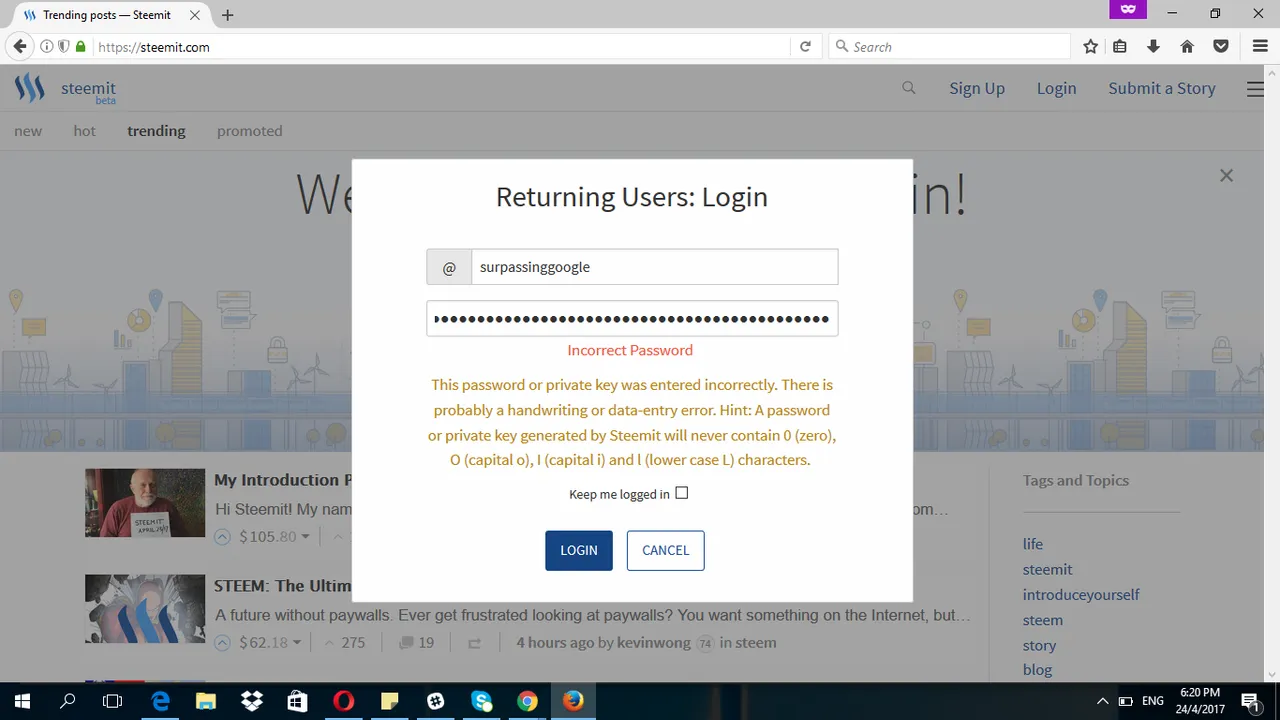The width and height of the screenshot is (1280, 720).
Task: Open Google Chrome from taskbar
Action: coord(527,701)
